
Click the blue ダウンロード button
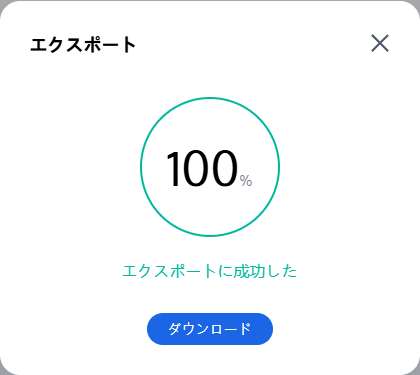pyautogui.click(x=210, y=329)
